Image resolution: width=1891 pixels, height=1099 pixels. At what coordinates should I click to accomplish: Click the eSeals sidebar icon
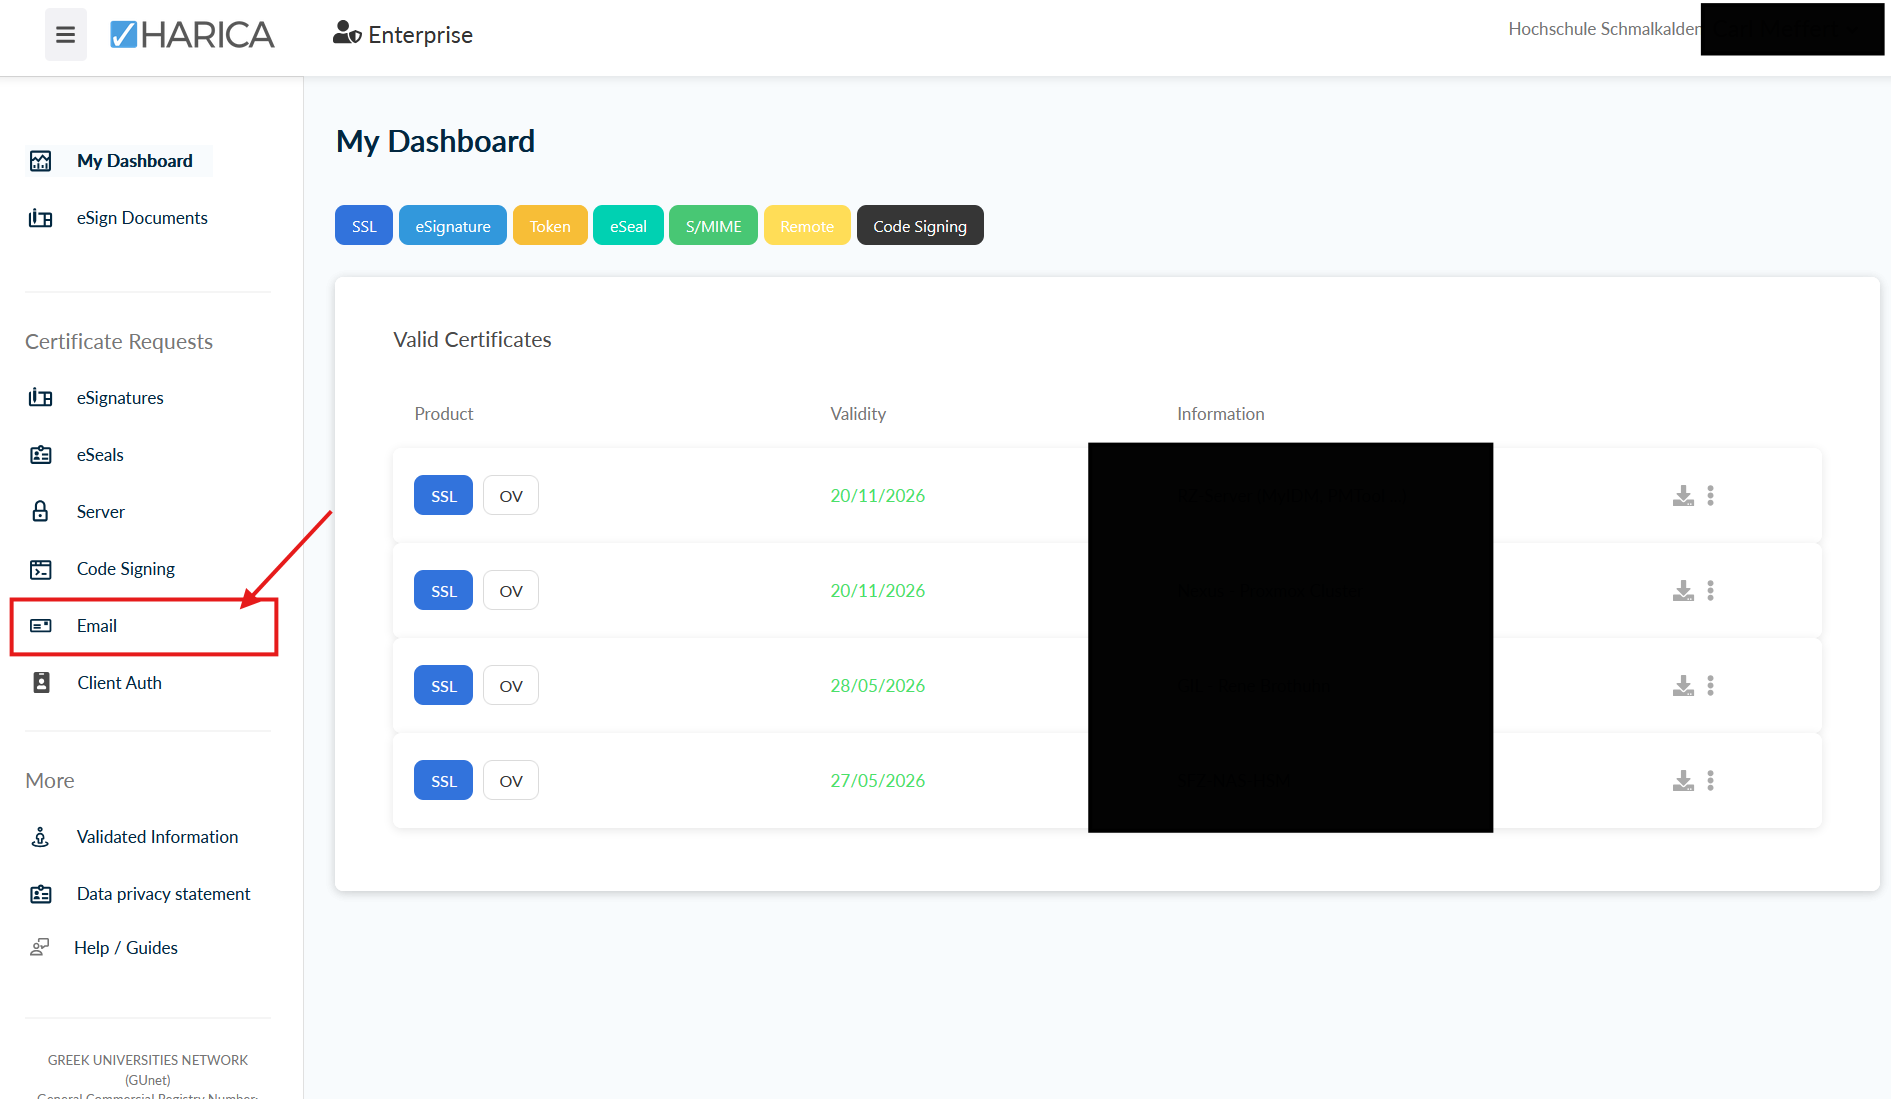tap(41, 455)
